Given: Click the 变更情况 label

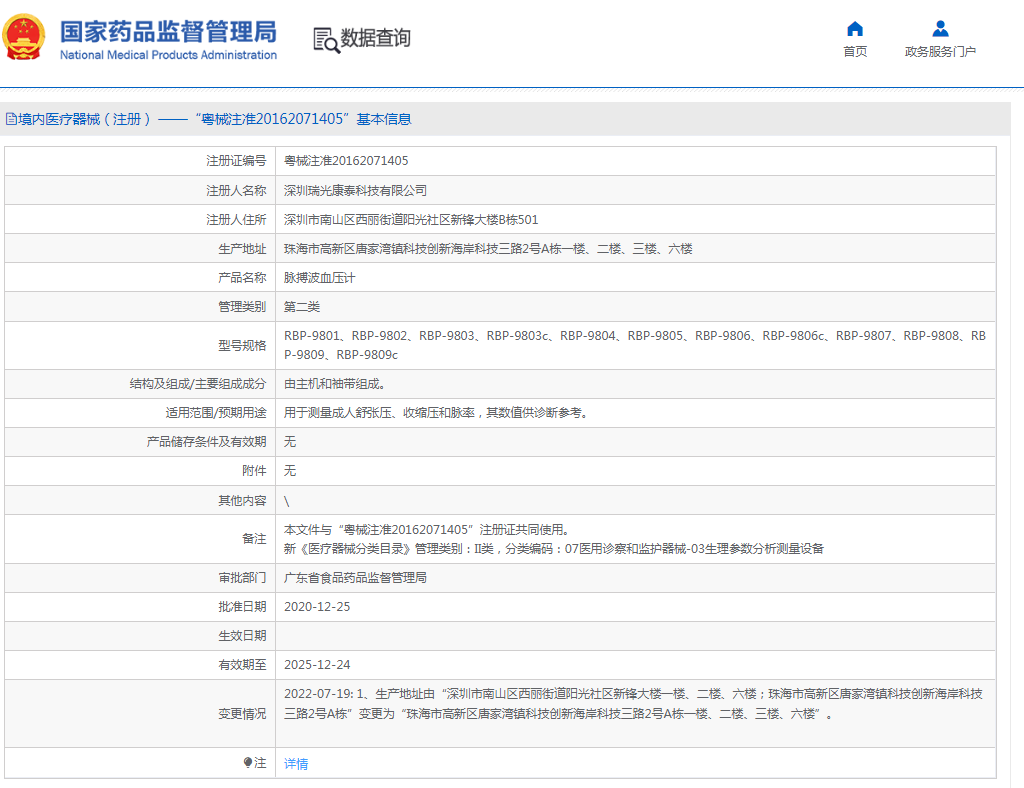Looking at the screenshot, I should point(242,714).
